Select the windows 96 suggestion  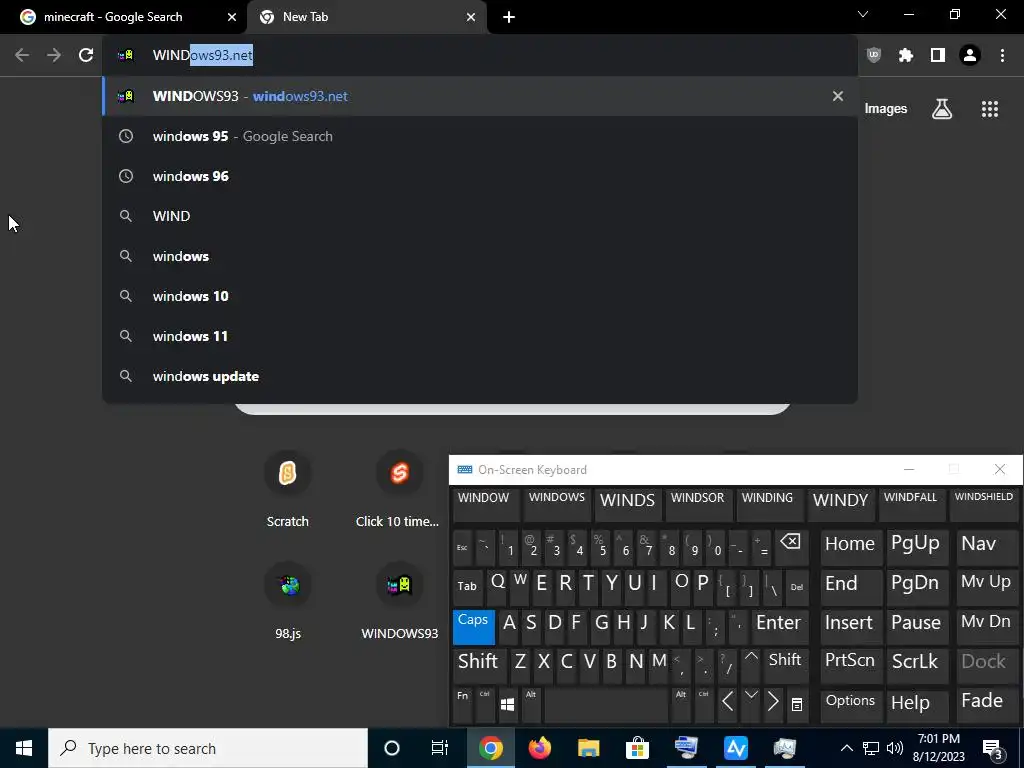(480, 176)
